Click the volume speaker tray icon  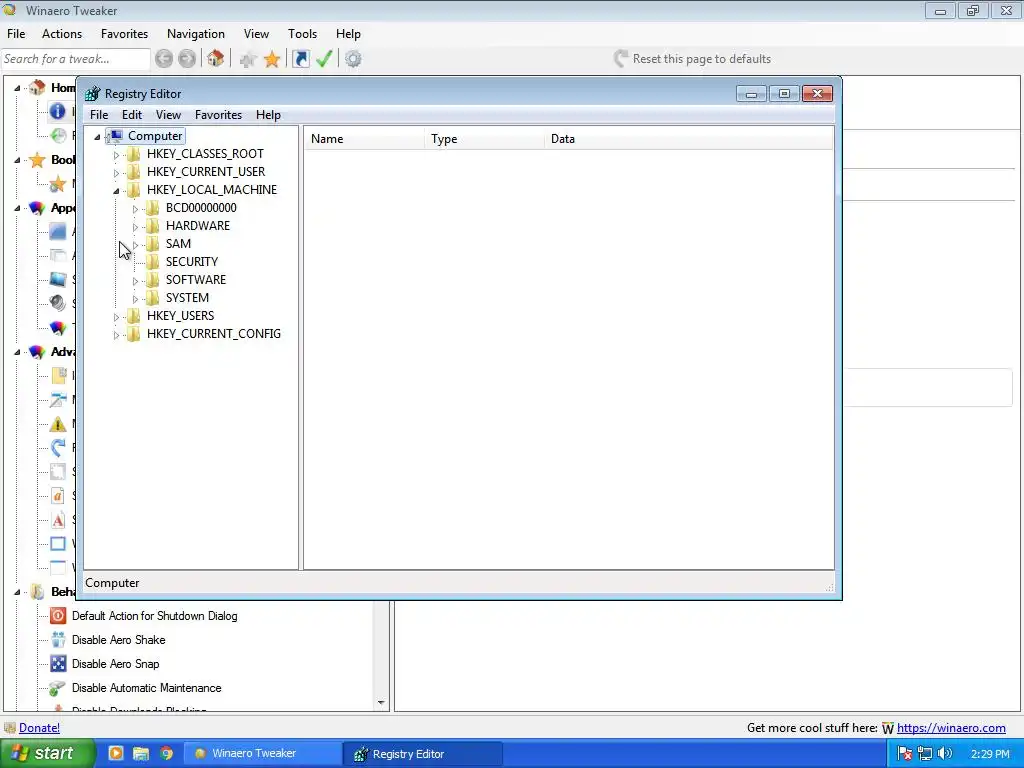coord(945,754)
